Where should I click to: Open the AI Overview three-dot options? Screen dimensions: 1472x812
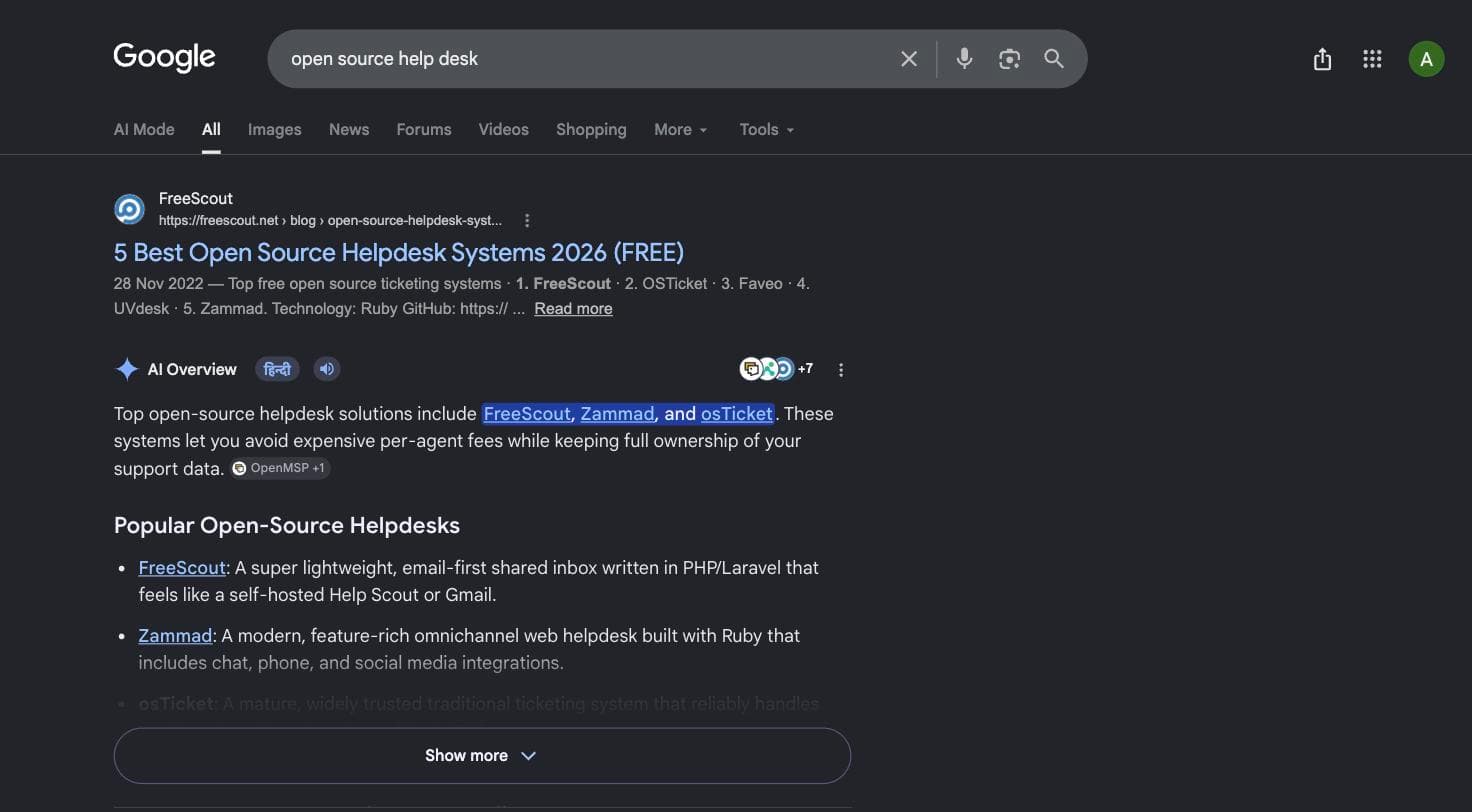[x=841, y=370]
